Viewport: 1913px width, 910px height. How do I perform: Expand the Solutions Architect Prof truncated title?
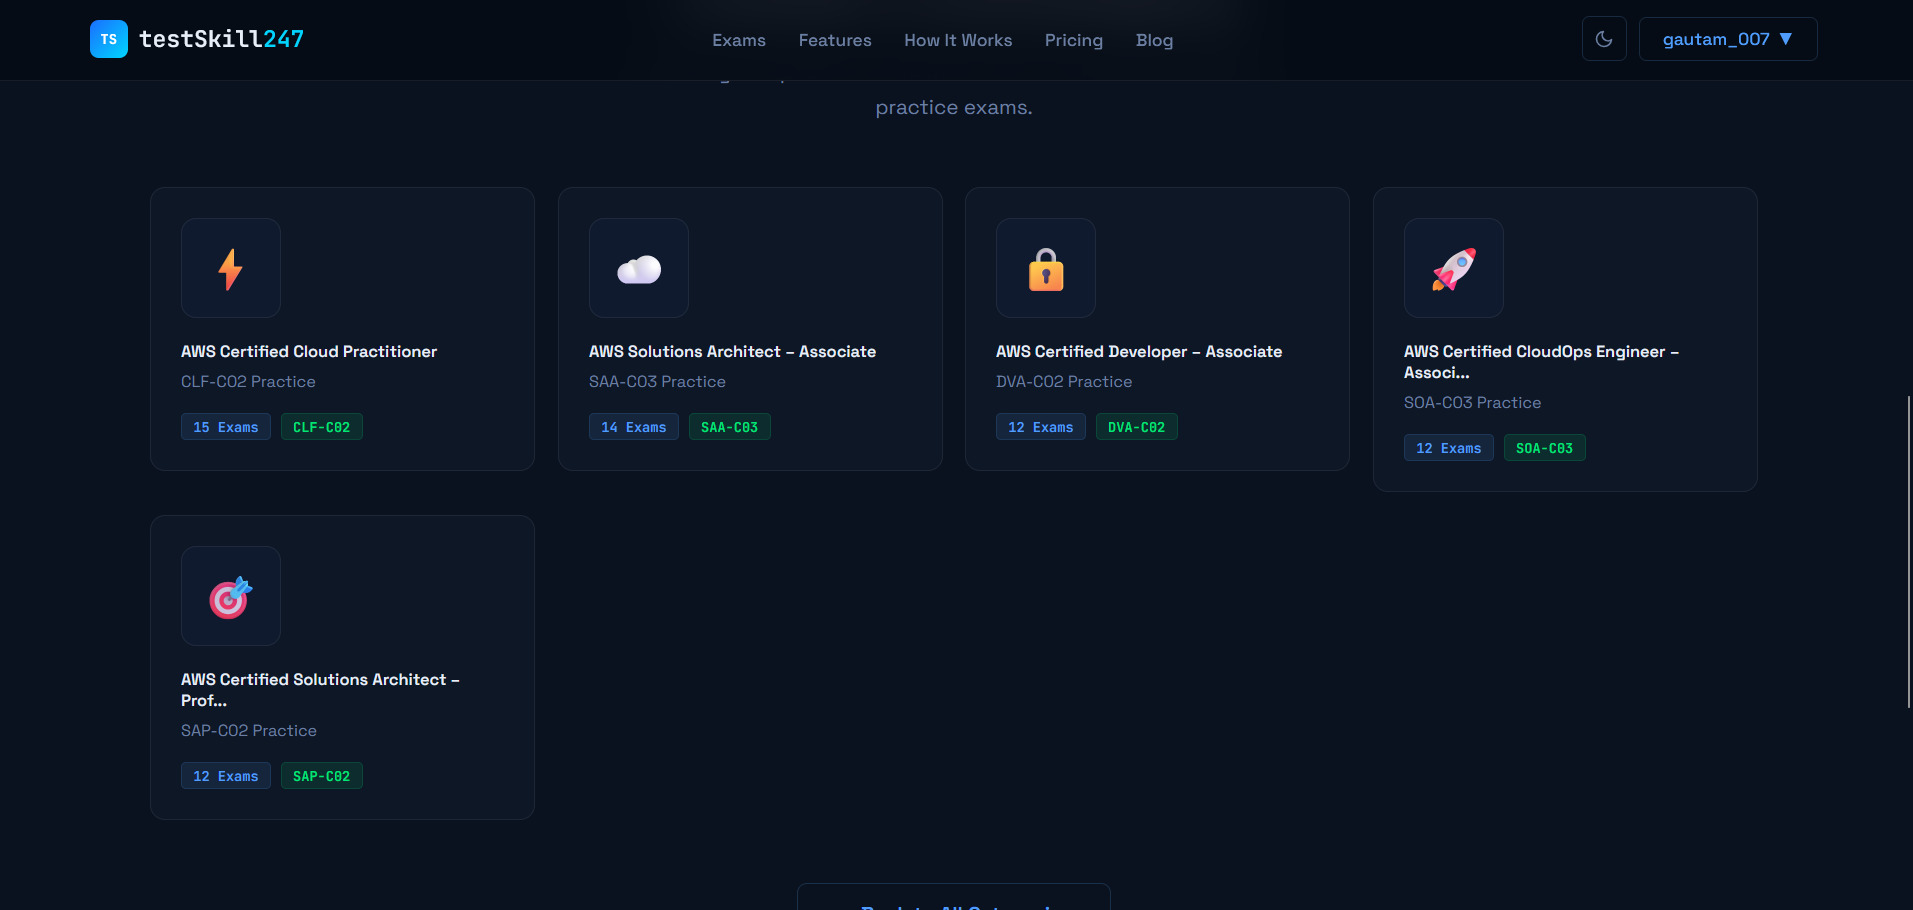pyautogui.click(x=320, y=689)
